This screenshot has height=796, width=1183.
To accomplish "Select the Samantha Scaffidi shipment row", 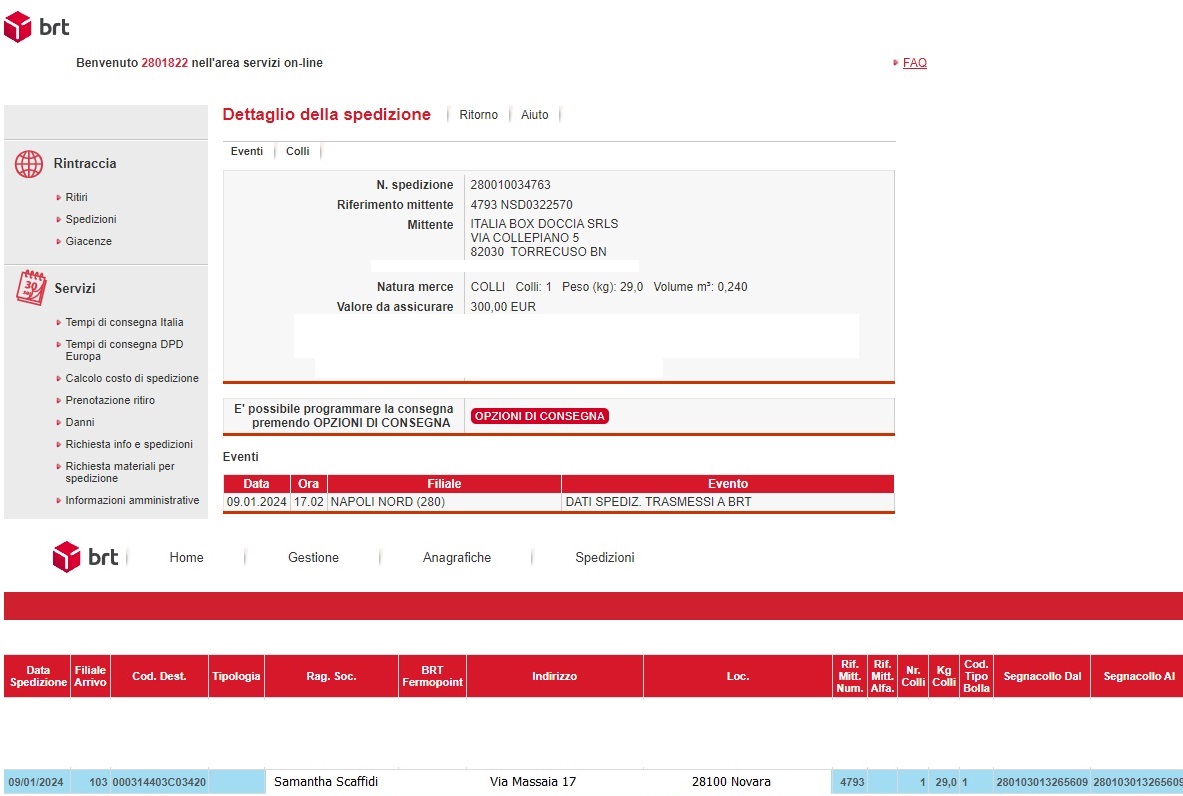I will point(326,782).
